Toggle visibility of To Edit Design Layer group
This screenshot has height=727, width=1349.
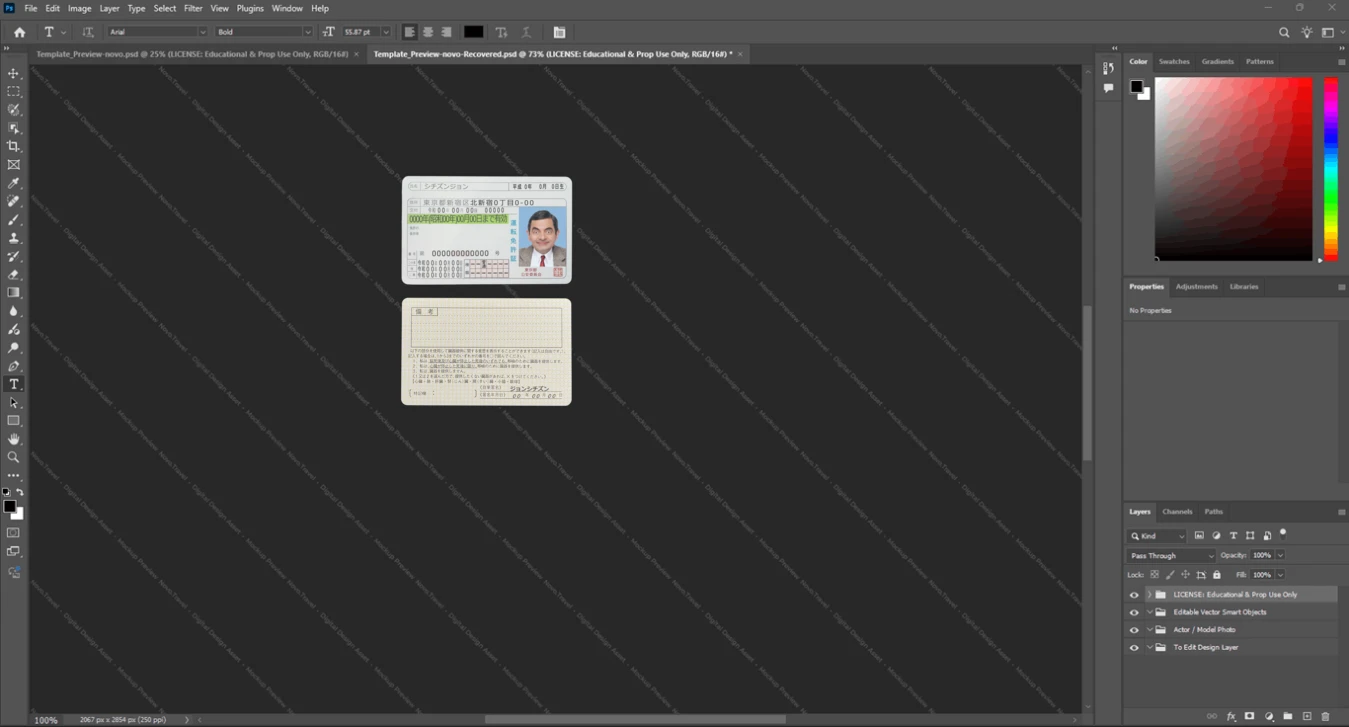pyautogui.click(x=1134, y=648)
